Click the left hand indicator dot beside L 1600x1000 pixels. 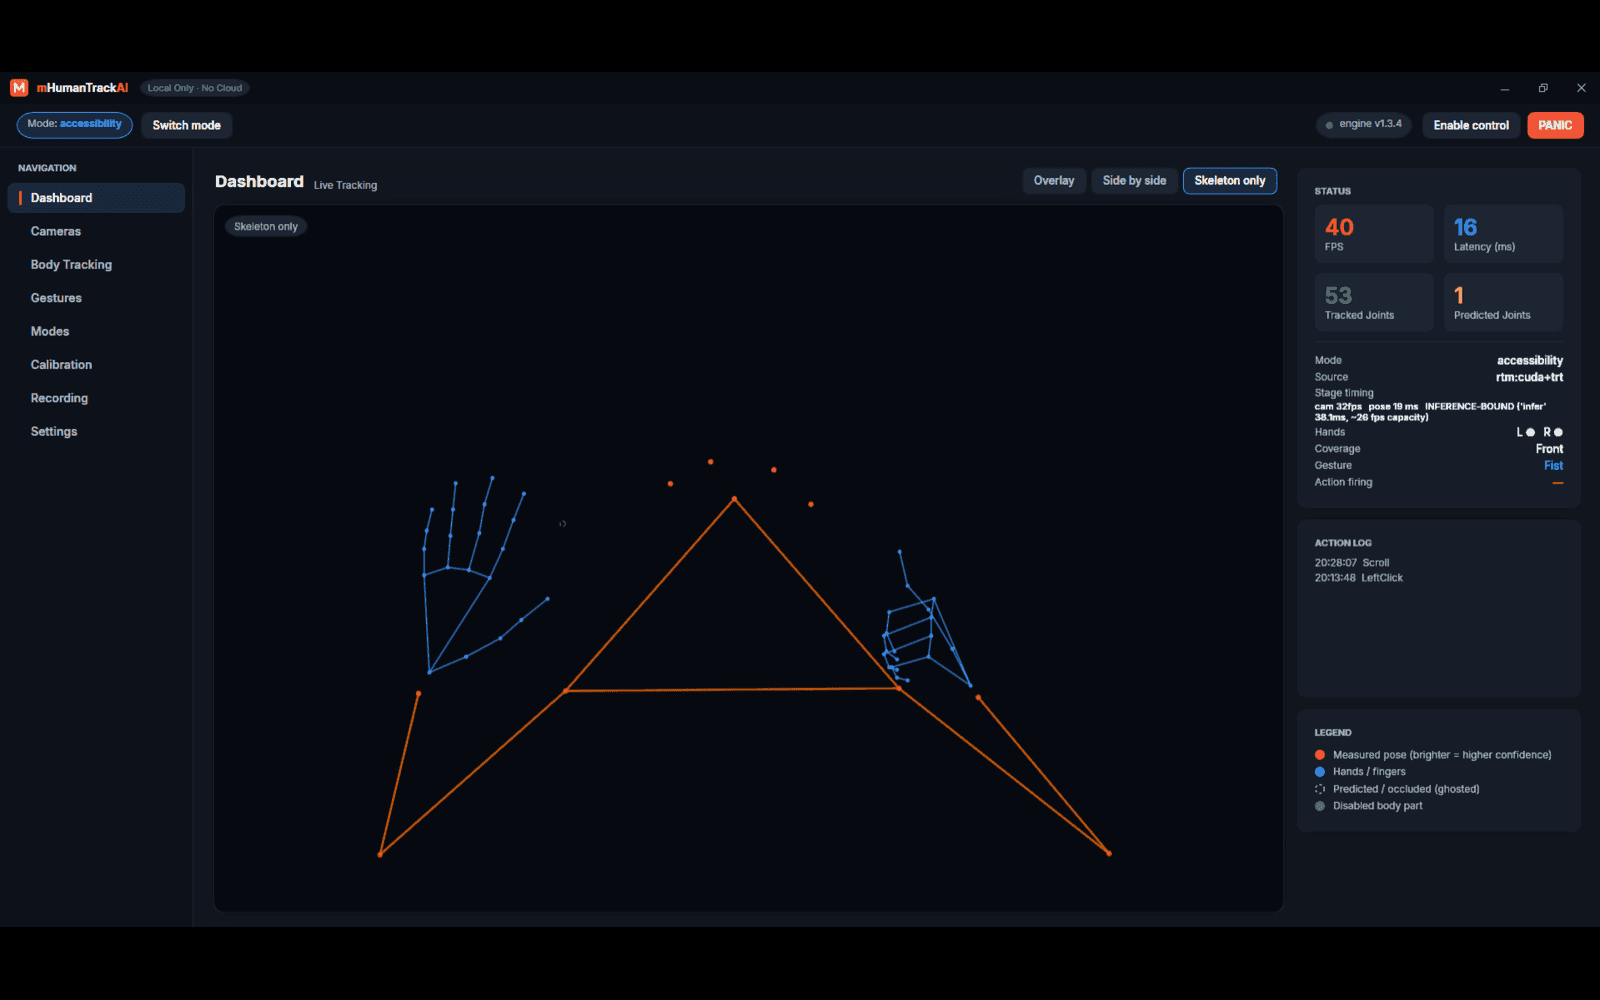(x=1530, y=432)
